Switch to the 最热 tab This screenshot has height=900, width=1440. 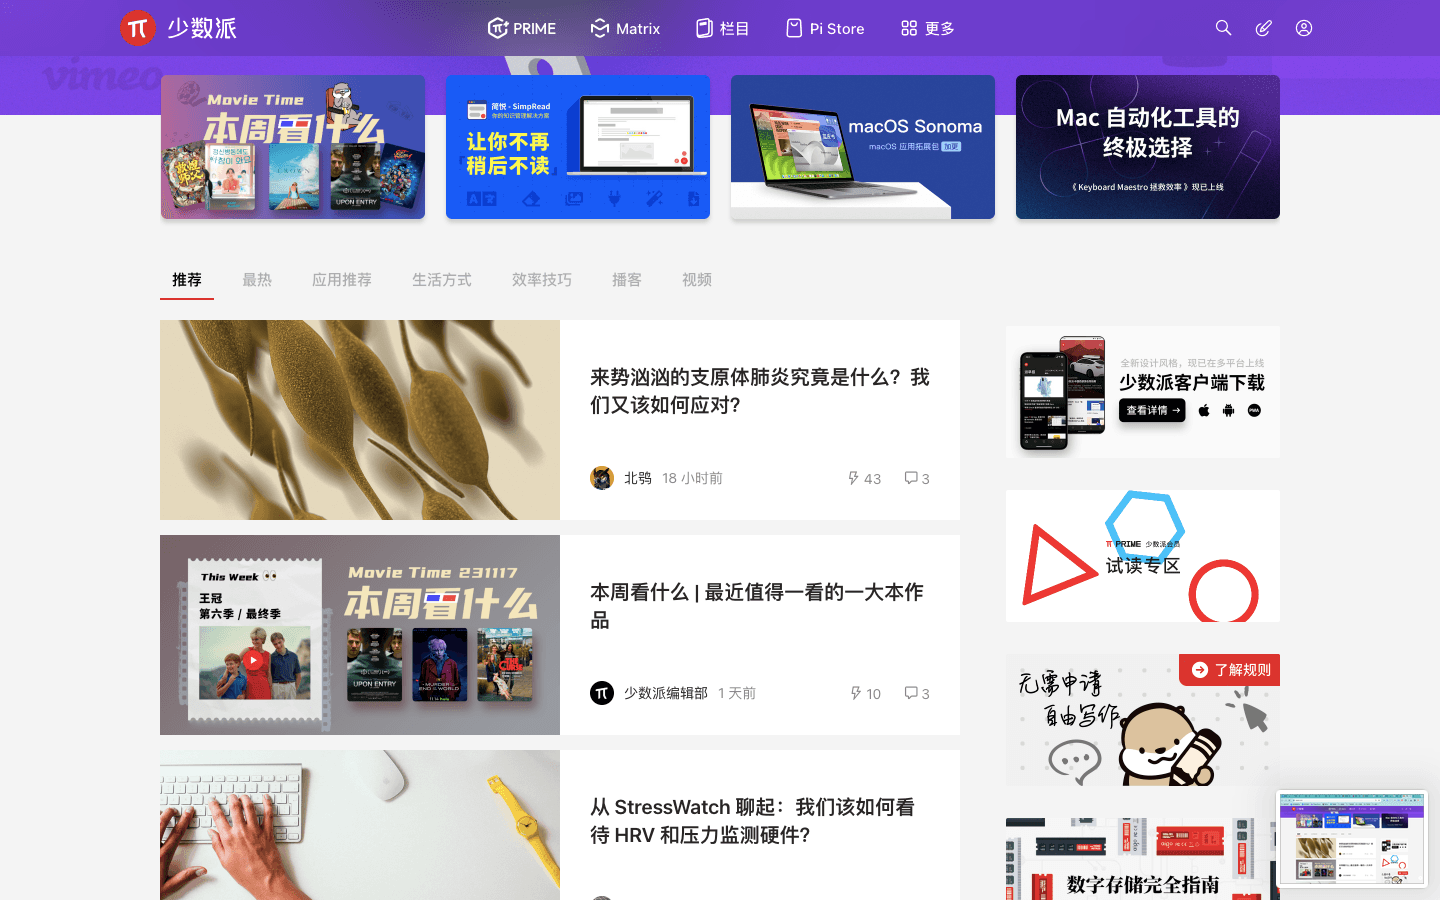[257, 280]
